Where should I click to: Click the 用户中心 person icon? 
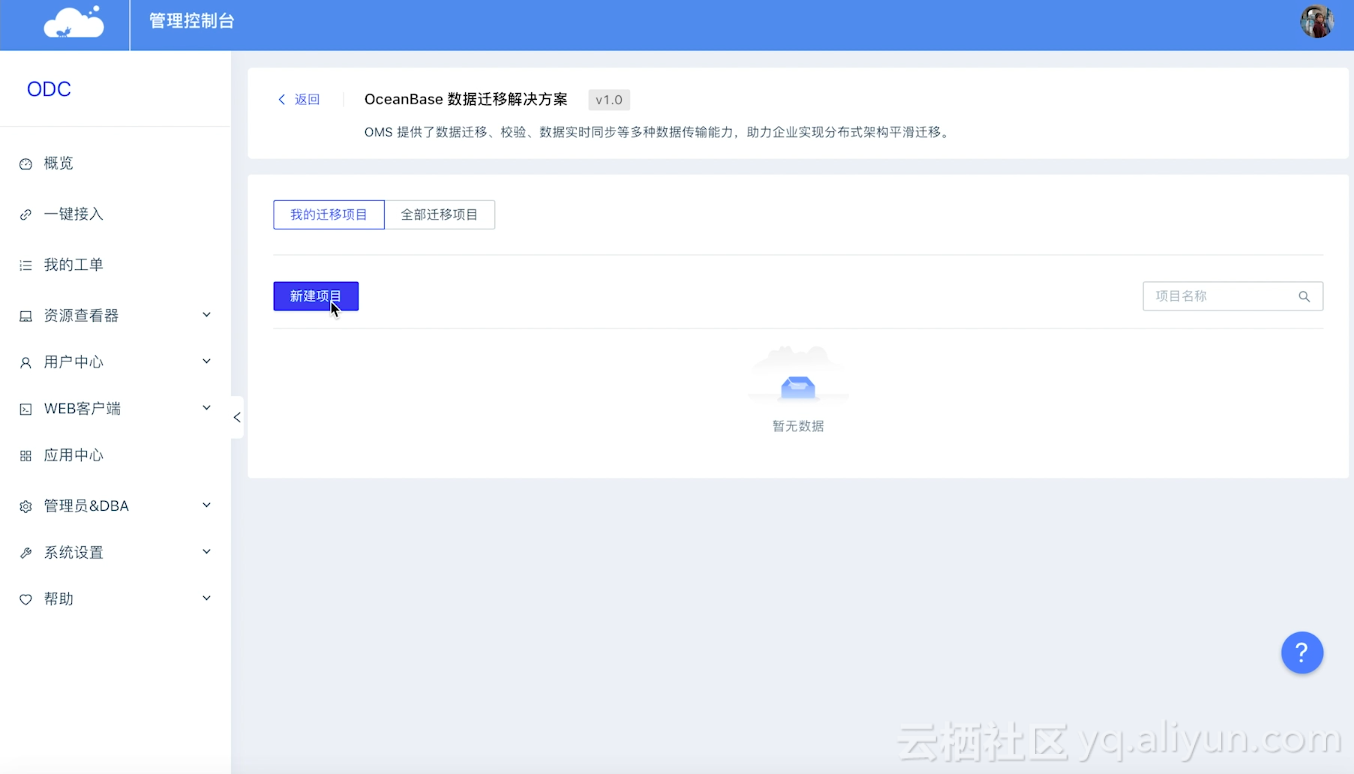point(26,363)
